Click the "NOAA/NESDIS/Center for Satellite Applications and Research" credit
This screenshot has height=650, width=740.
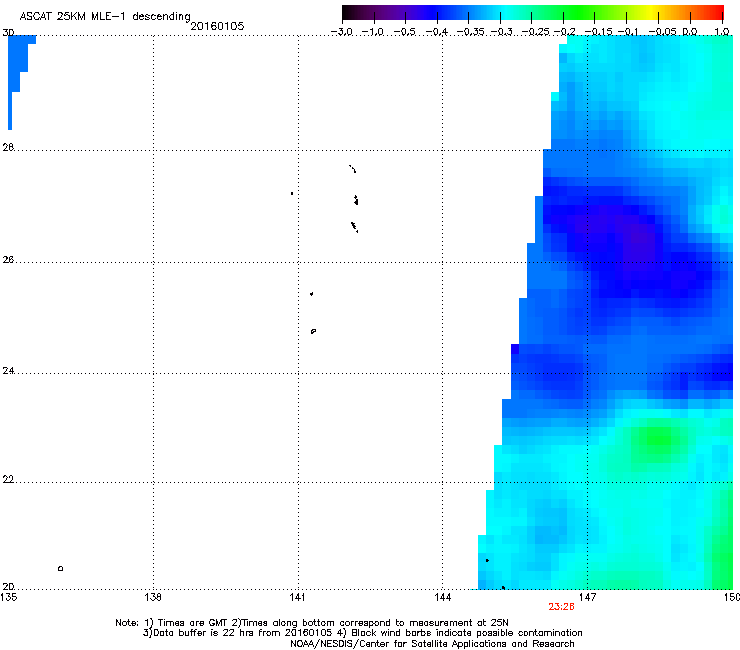click(432, 644)
